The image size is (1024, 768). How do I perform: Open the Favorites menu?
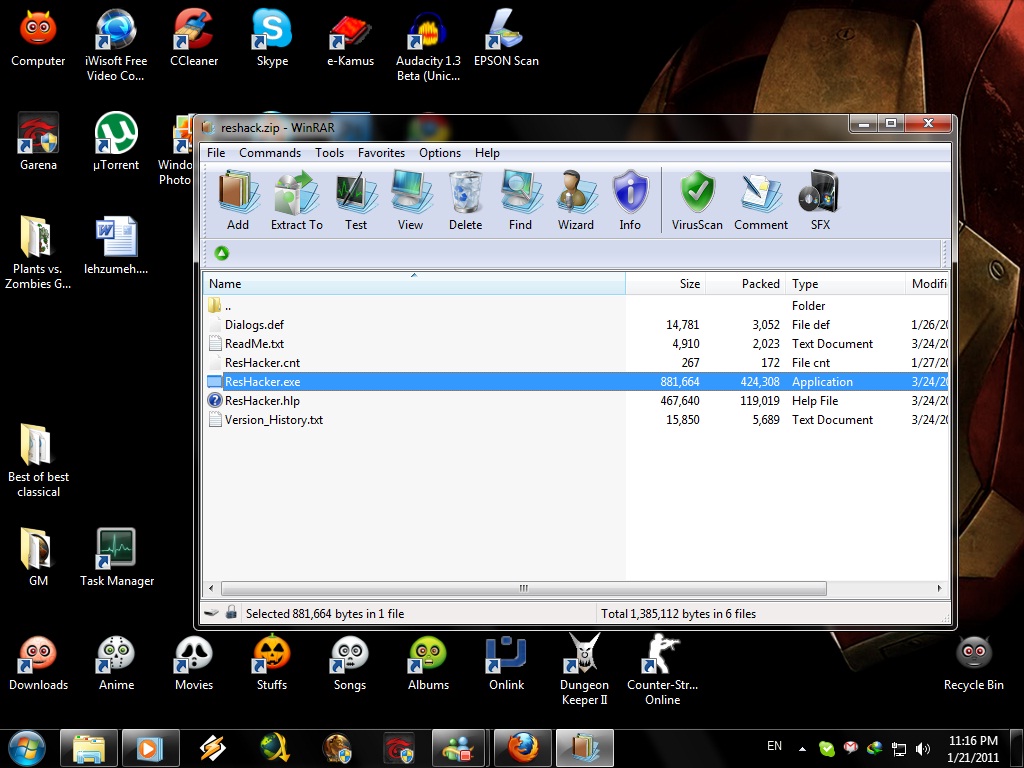click(x=381, y=153)
